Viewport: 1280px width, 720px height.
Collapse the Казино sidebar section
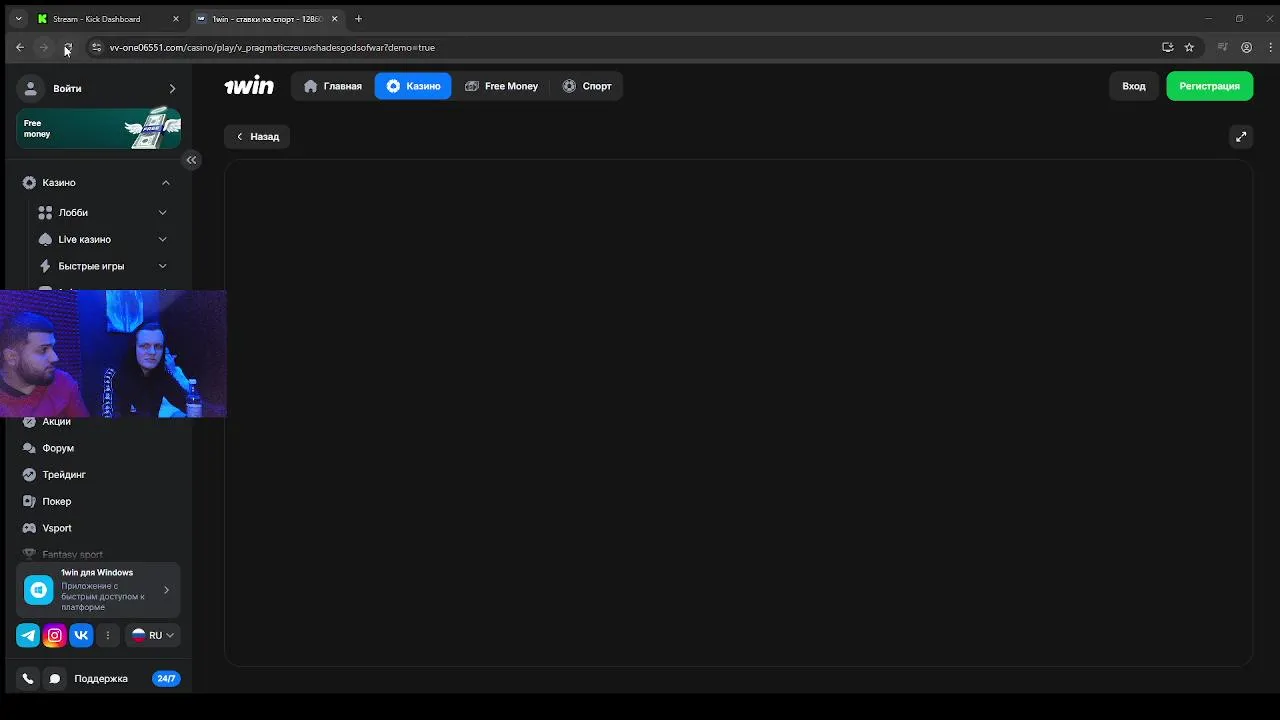tap(166, 183)
